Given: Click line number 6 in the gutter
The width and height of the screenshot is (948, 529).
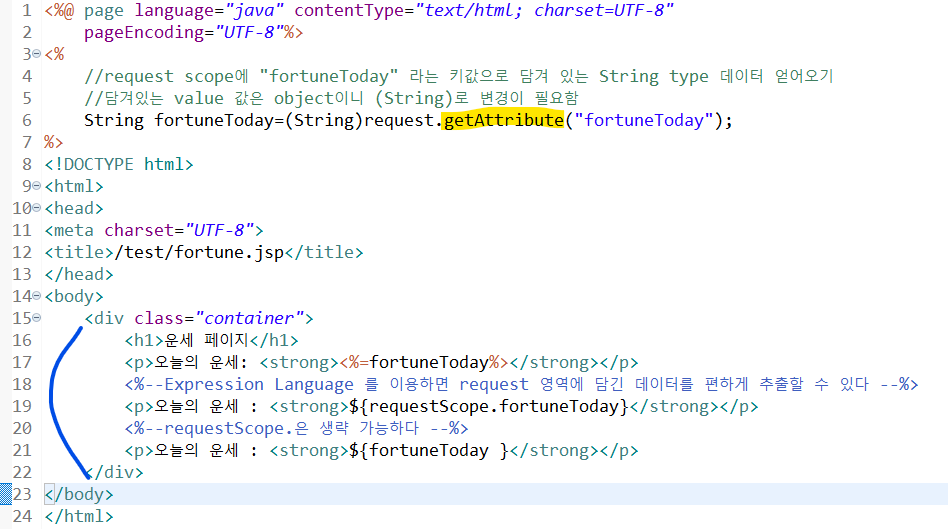Looking at the screenshot, I should click(x=27, y=120).
